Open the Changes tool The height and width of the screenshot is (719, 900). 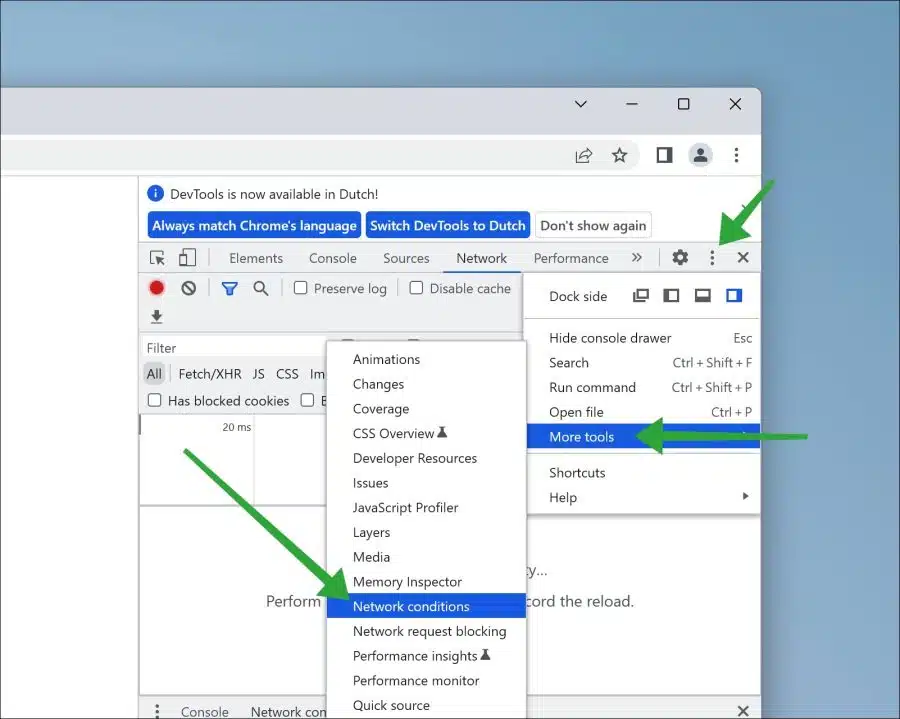[426, 384]
